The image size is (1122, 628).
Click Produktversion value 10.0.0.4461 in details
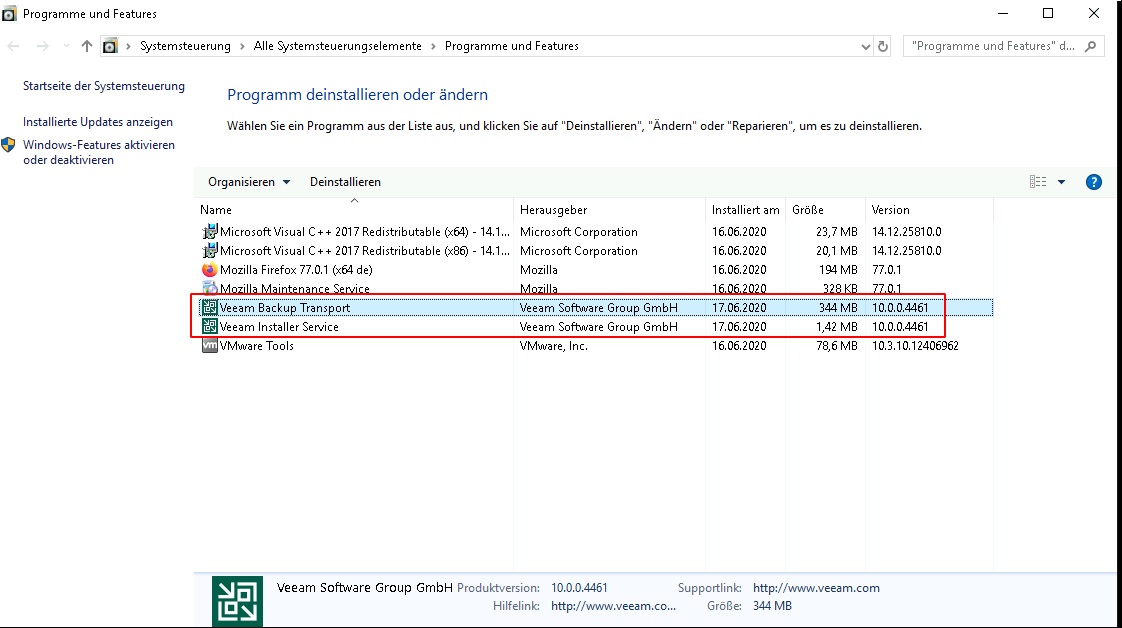coord(579,588)
